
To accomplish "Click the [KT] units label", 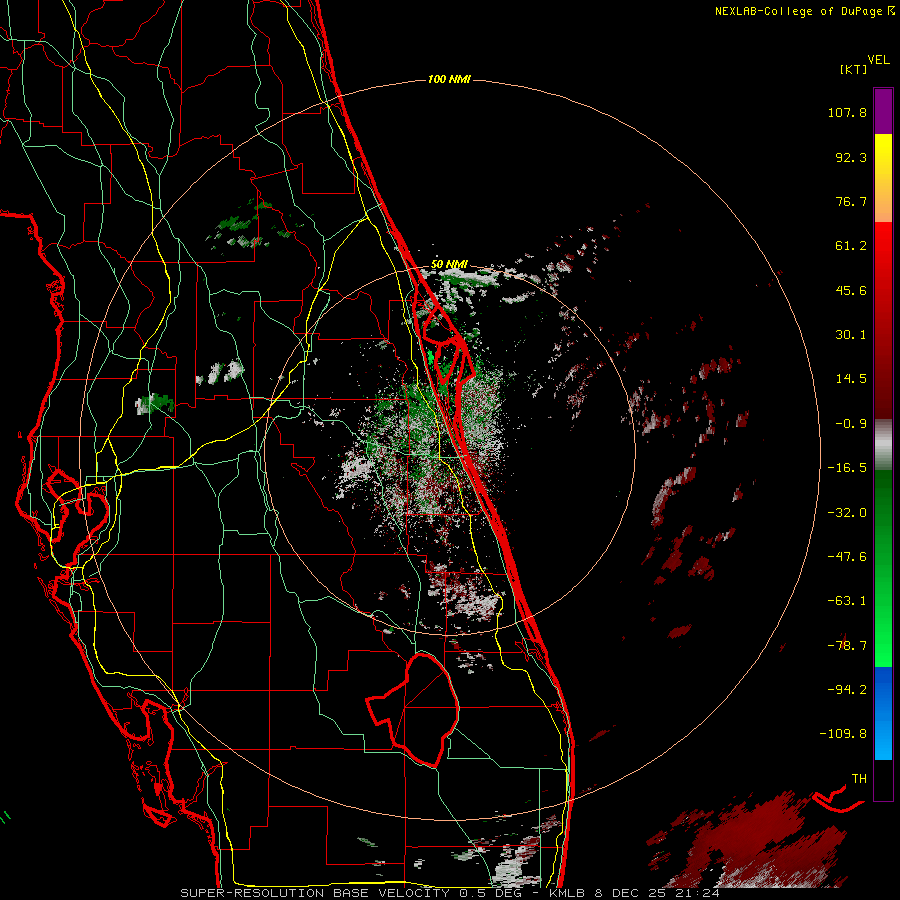I will click(x=854, y=69).
